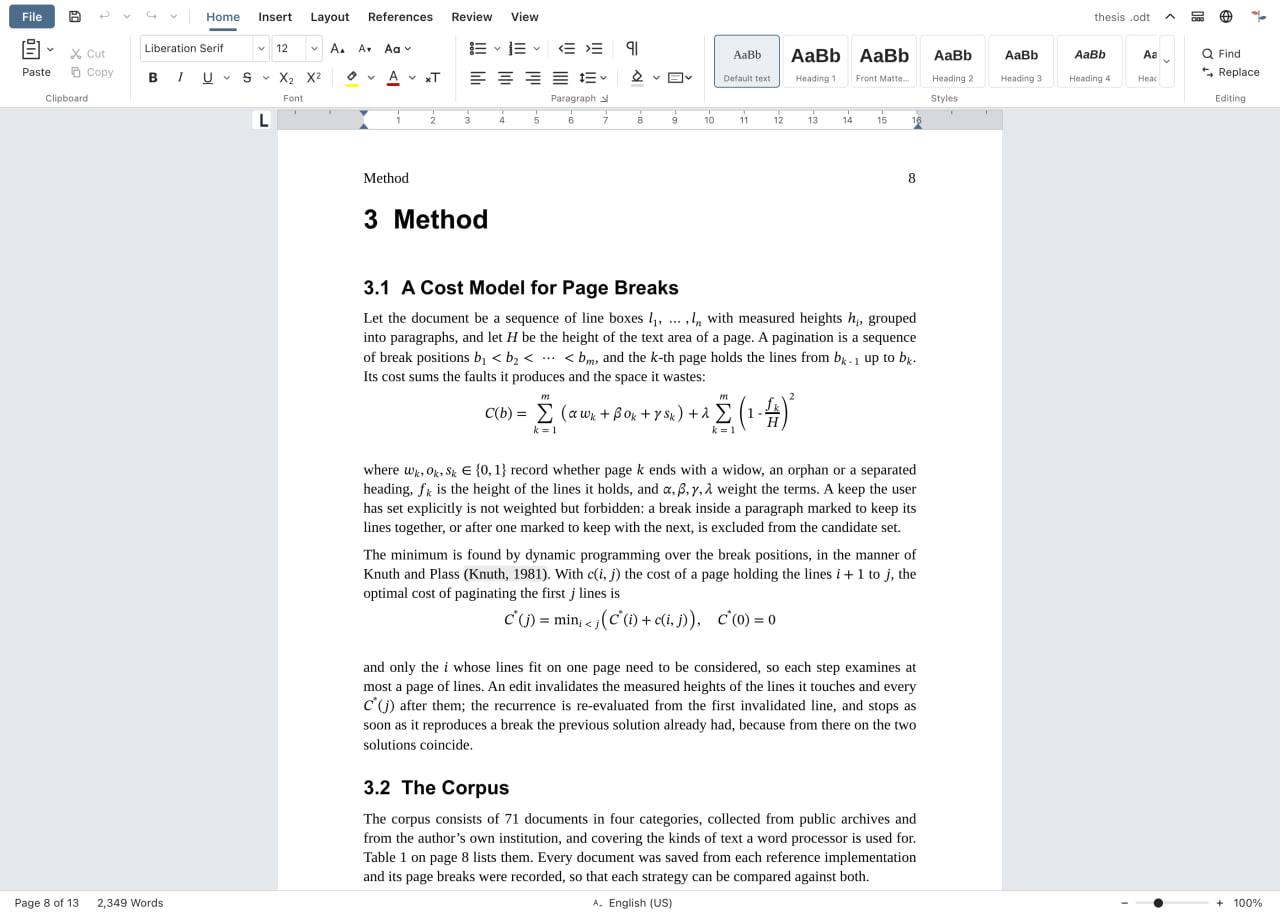
Task: Apply the Heading 2 style
Action: coord(953,62)
